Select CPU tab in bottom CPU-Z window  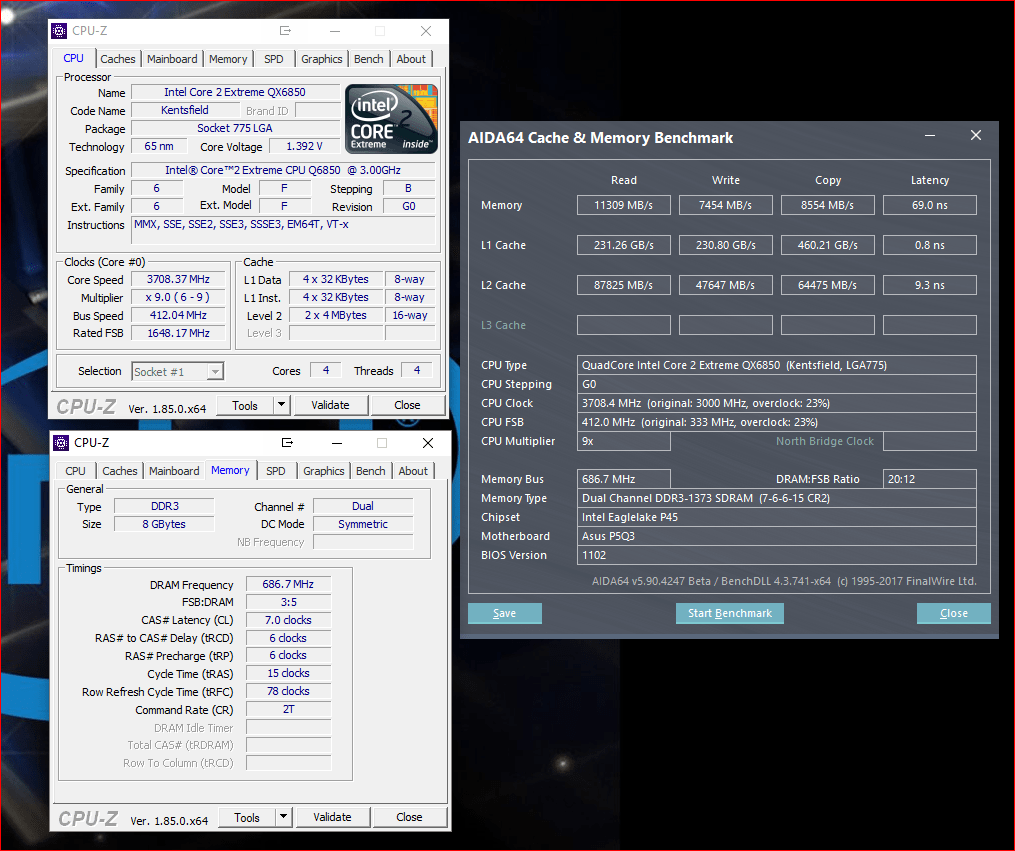pos(75,471)
